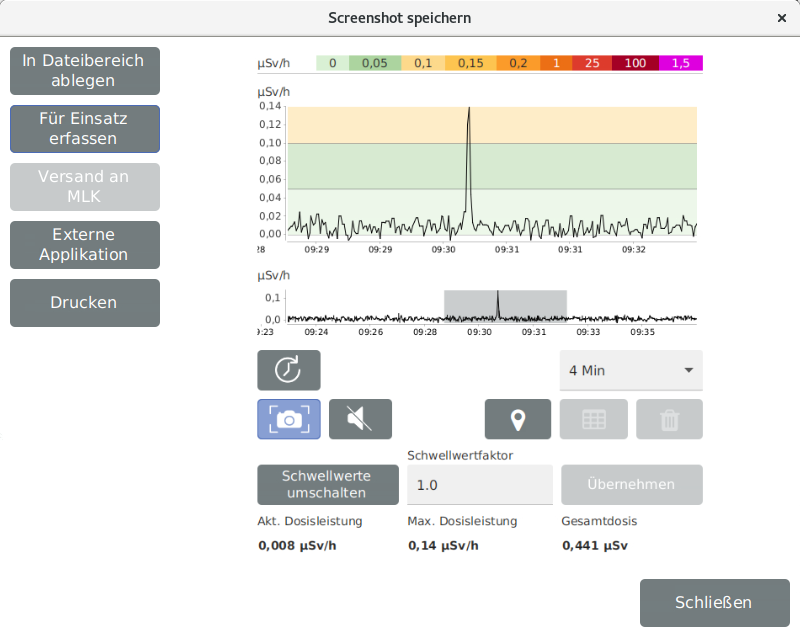Toggle the muted speaker icon
Image resolution: width=800 pixels, height=637 pixels.
[360, 419]
